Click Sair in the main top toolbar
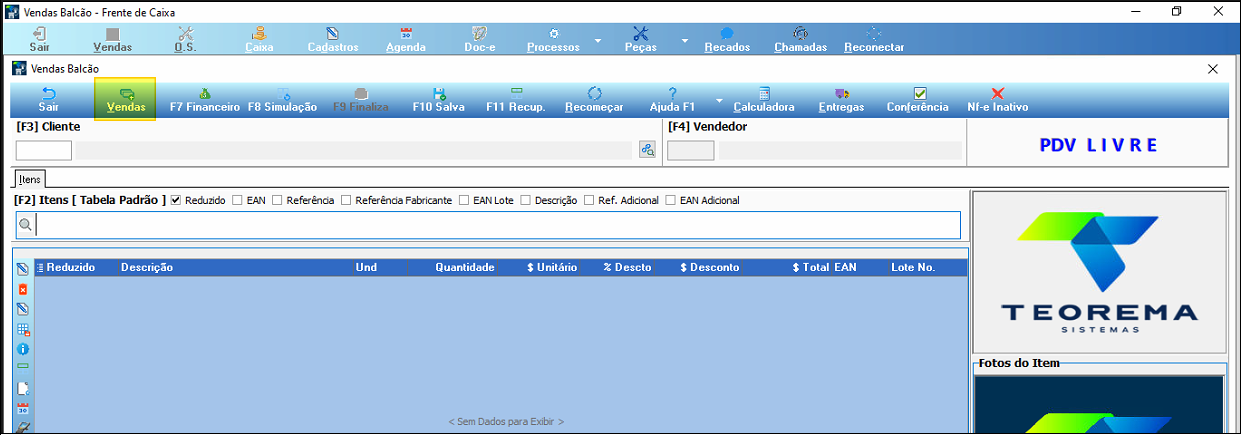The image size is (1241, 435). [x=39, y=39]
